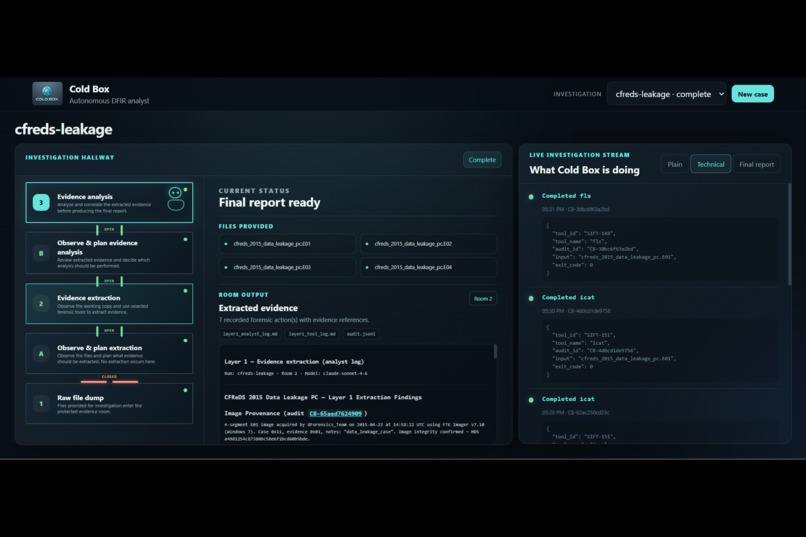
Task: Click the robot analyst icon
Action: [176, 199]
